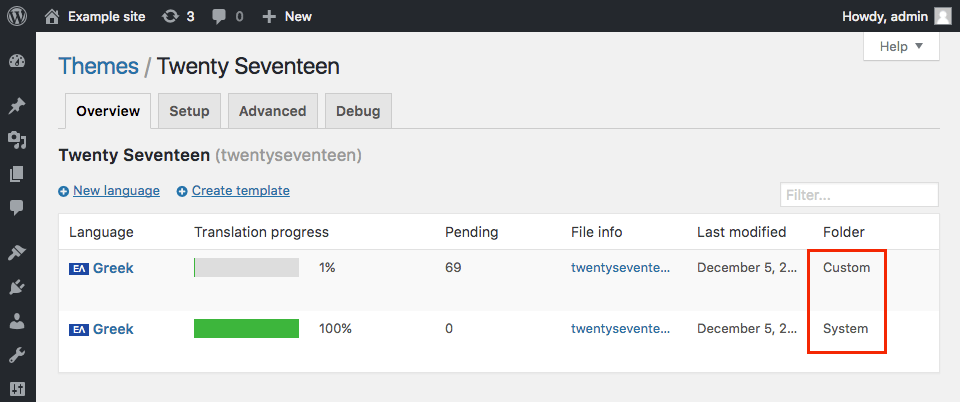Open Posts via the pushpin icon
The image size is (960, 402).
[17, 106]
